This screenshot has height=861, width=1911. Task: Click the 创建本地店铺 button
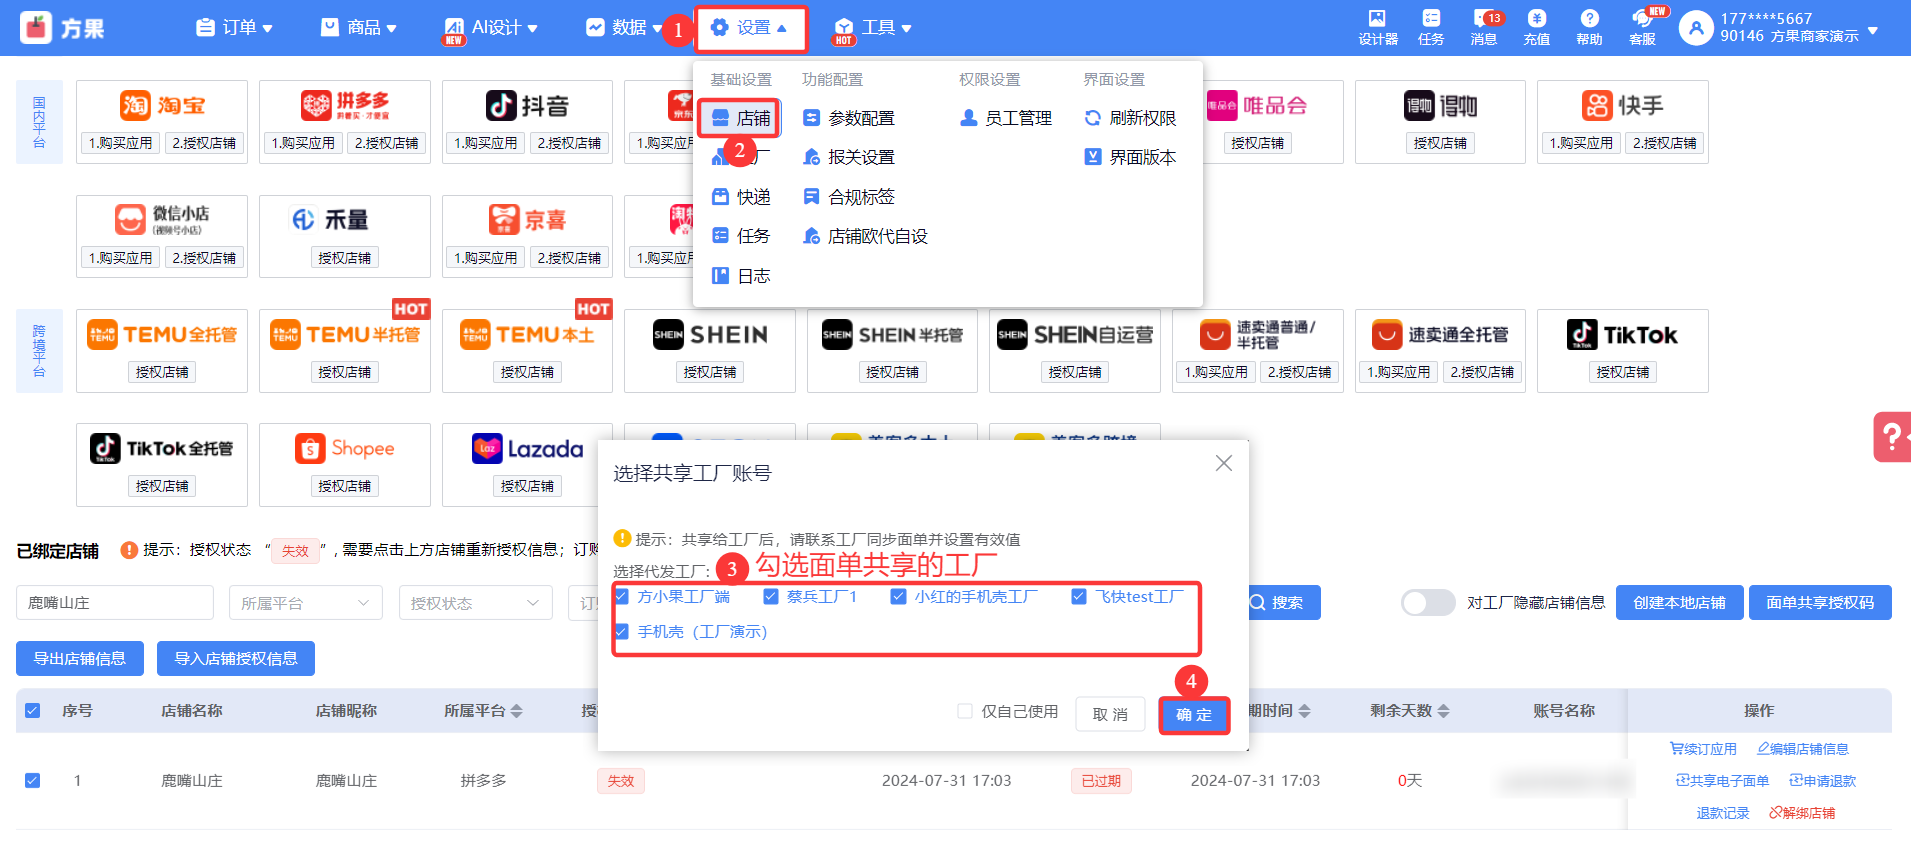tap(1680, 602)
